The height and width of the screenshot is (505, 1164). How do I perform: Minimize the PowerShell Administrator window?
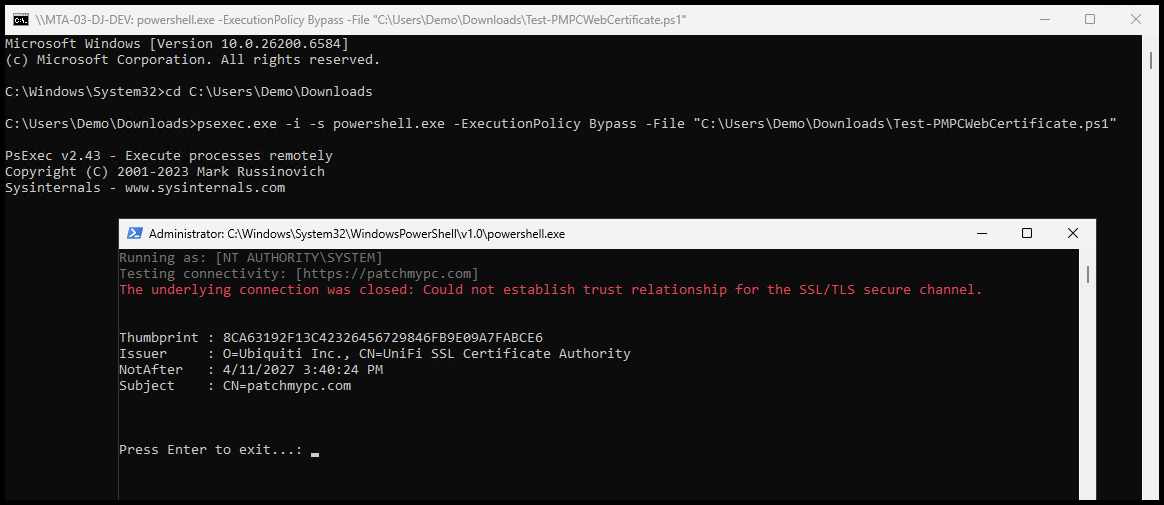[980, 233]
